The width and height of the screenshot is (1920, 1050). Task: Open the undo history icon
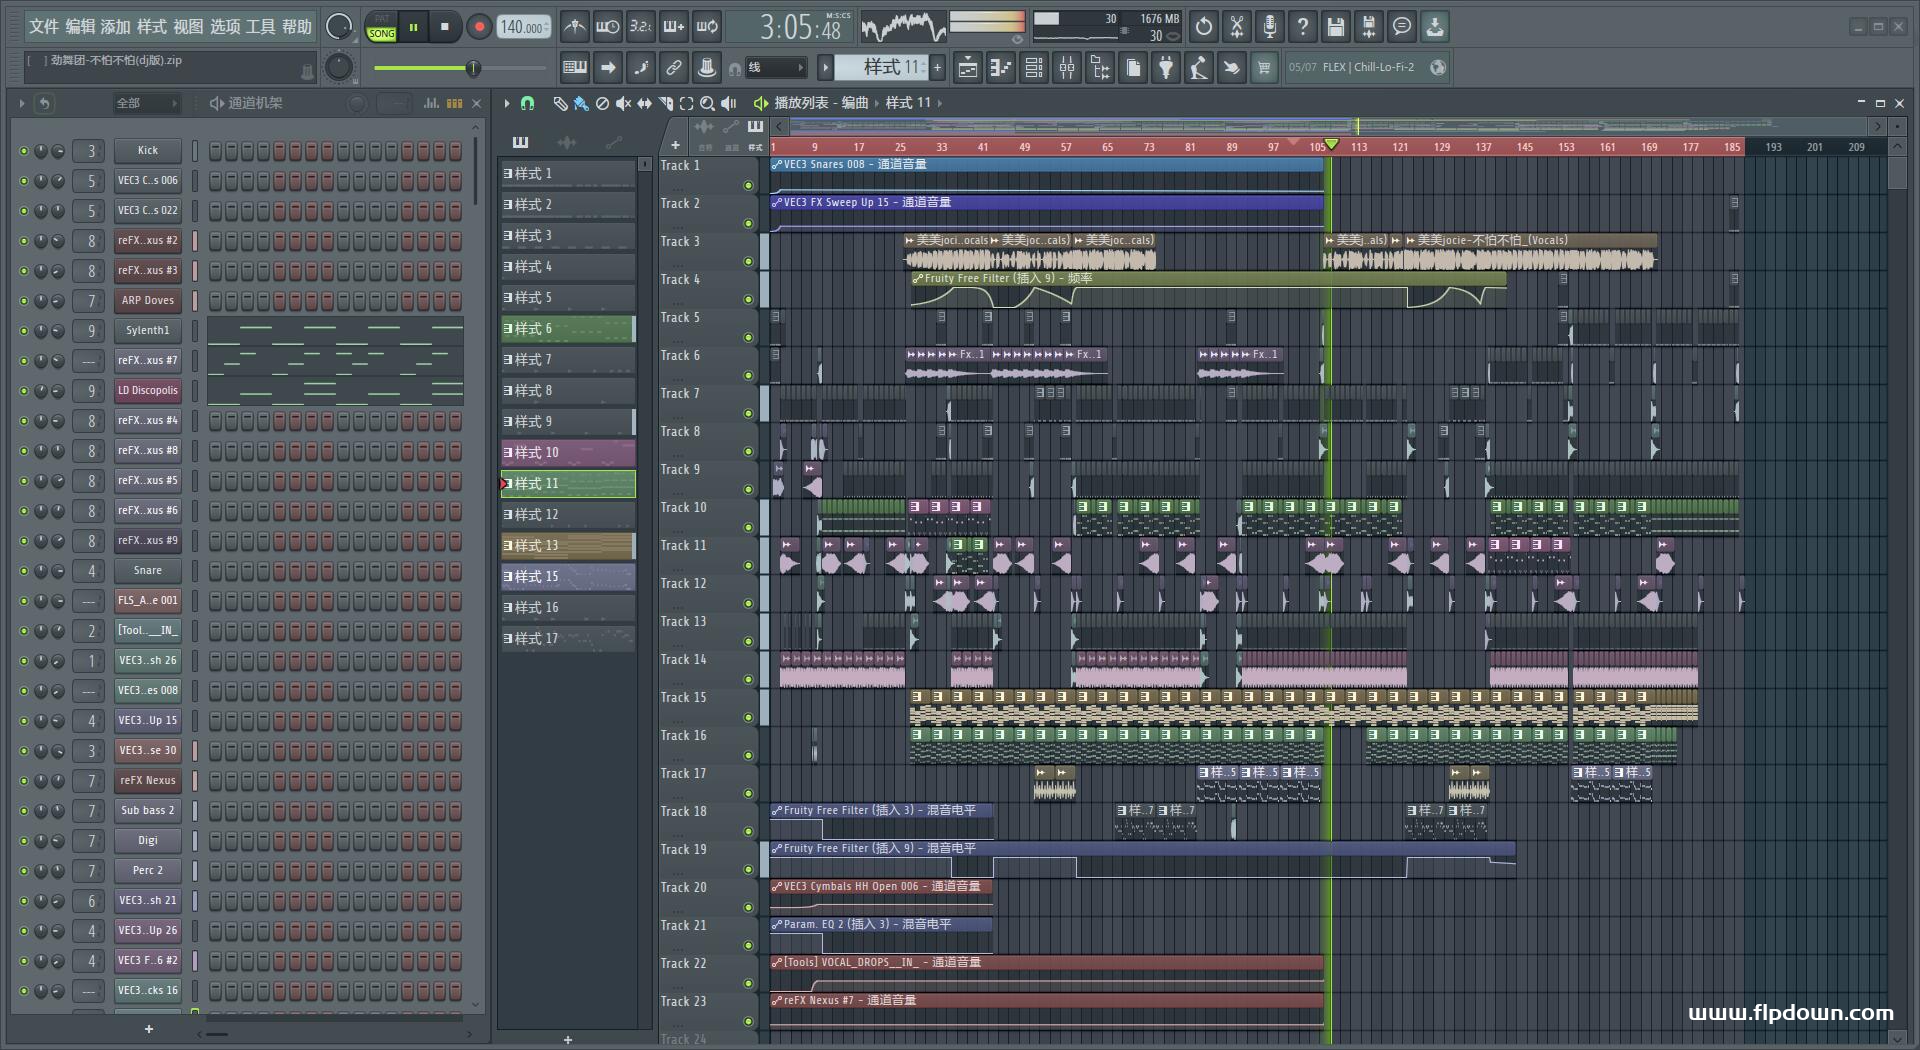point(1204,27)
